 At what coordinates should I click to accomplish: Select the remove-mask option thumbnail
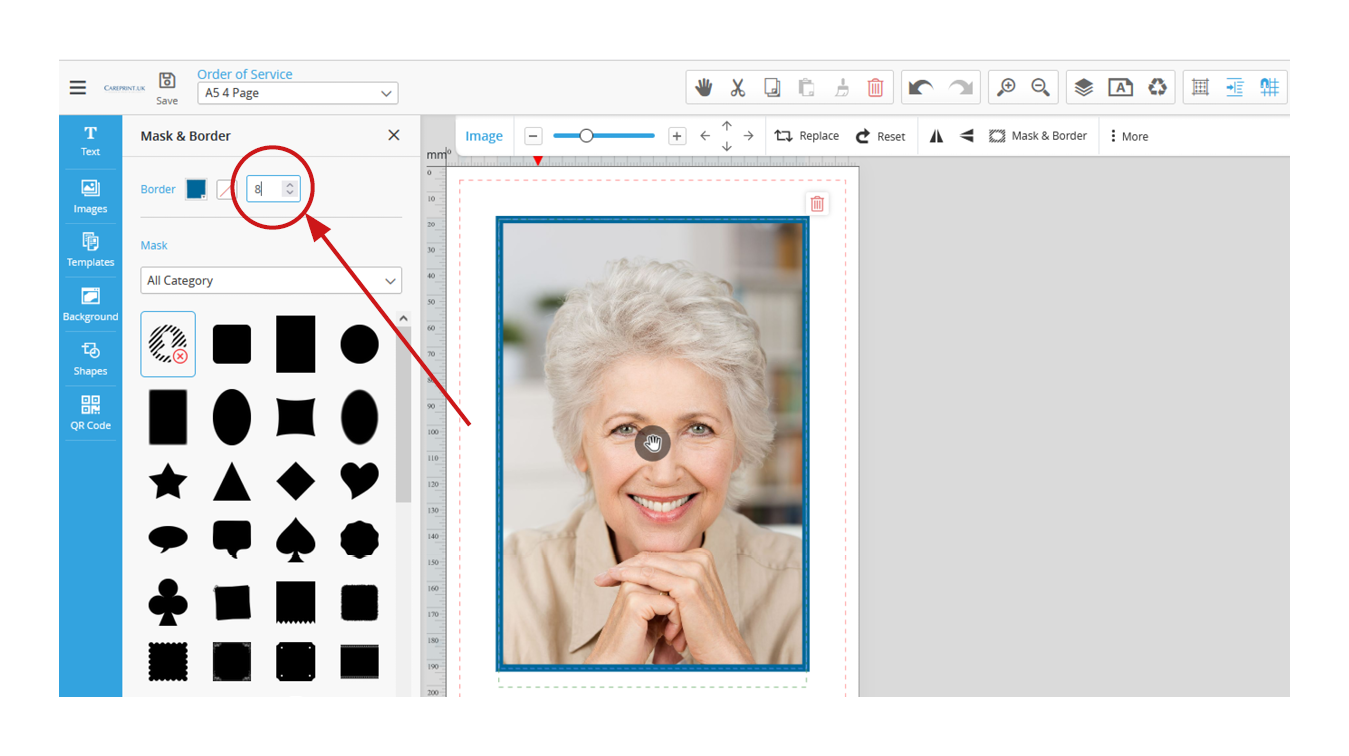(x=168, y=344)
